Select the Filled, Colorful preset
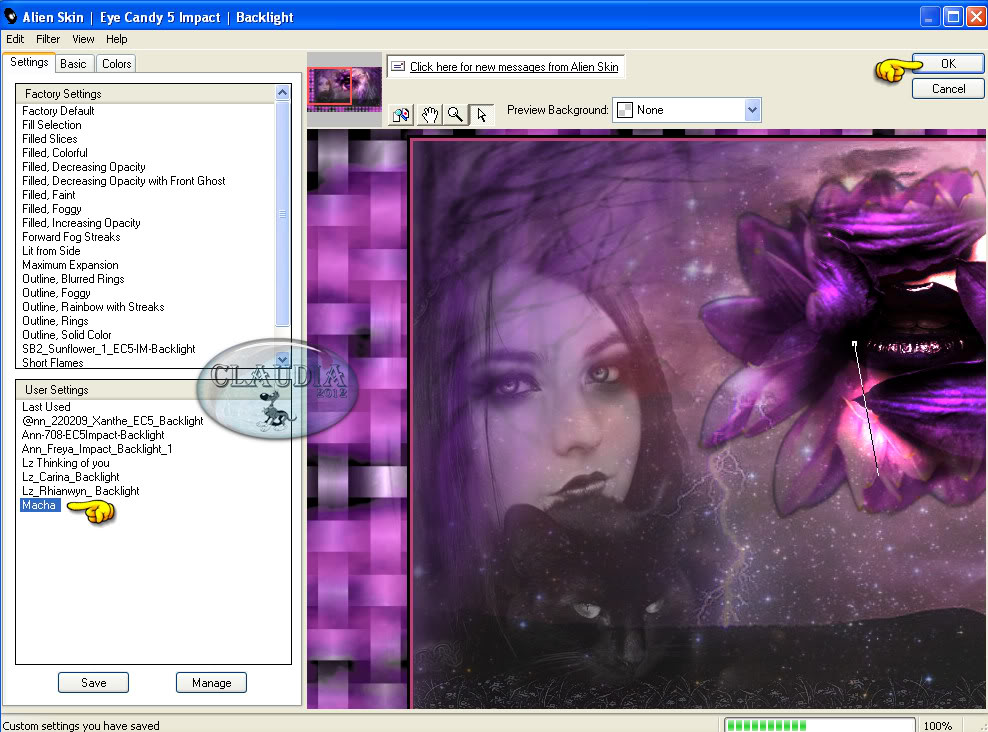 55,152
